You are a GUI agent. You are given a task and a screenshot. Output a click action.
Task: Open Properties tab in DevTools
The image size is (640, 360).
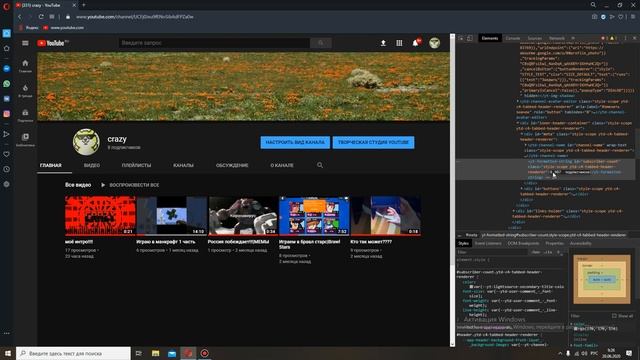point(554,243)
